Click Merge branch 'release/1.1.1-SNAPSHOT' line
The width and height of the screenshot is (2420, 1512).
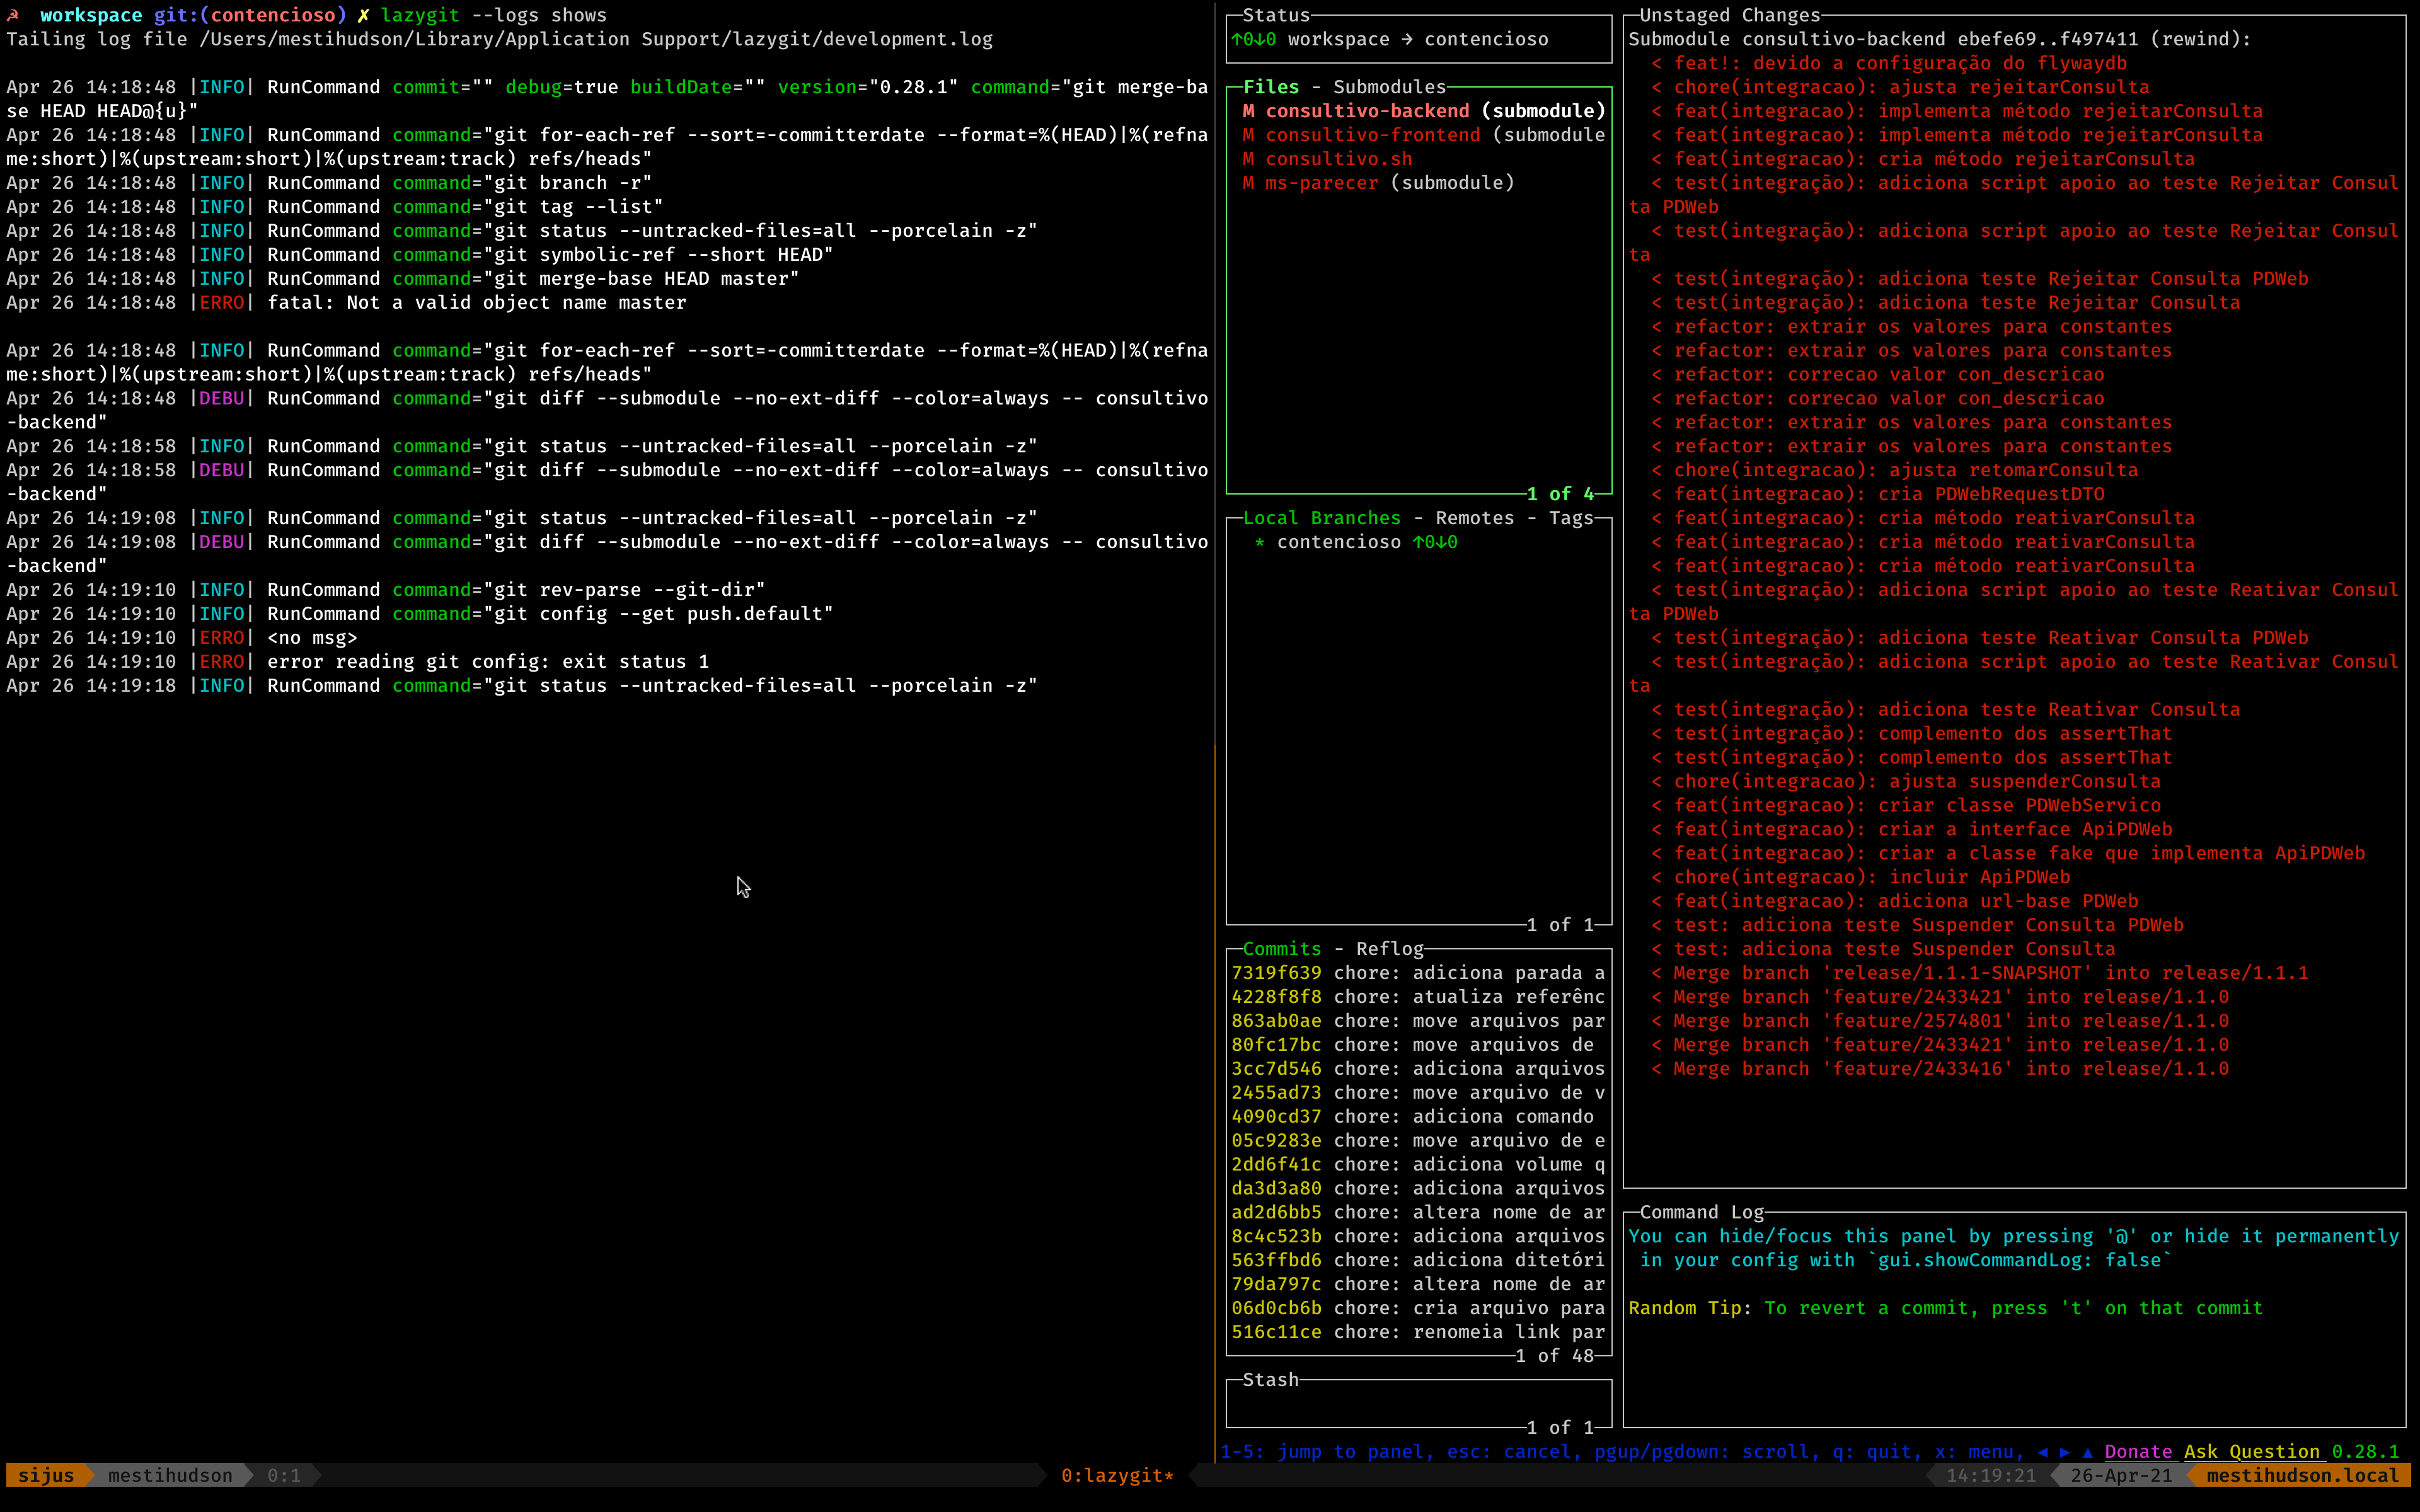point(1980,973)
